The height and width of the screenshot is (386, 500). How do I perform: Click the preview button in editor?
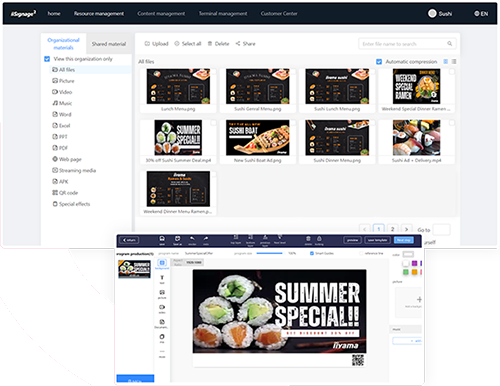click(353, 240)
